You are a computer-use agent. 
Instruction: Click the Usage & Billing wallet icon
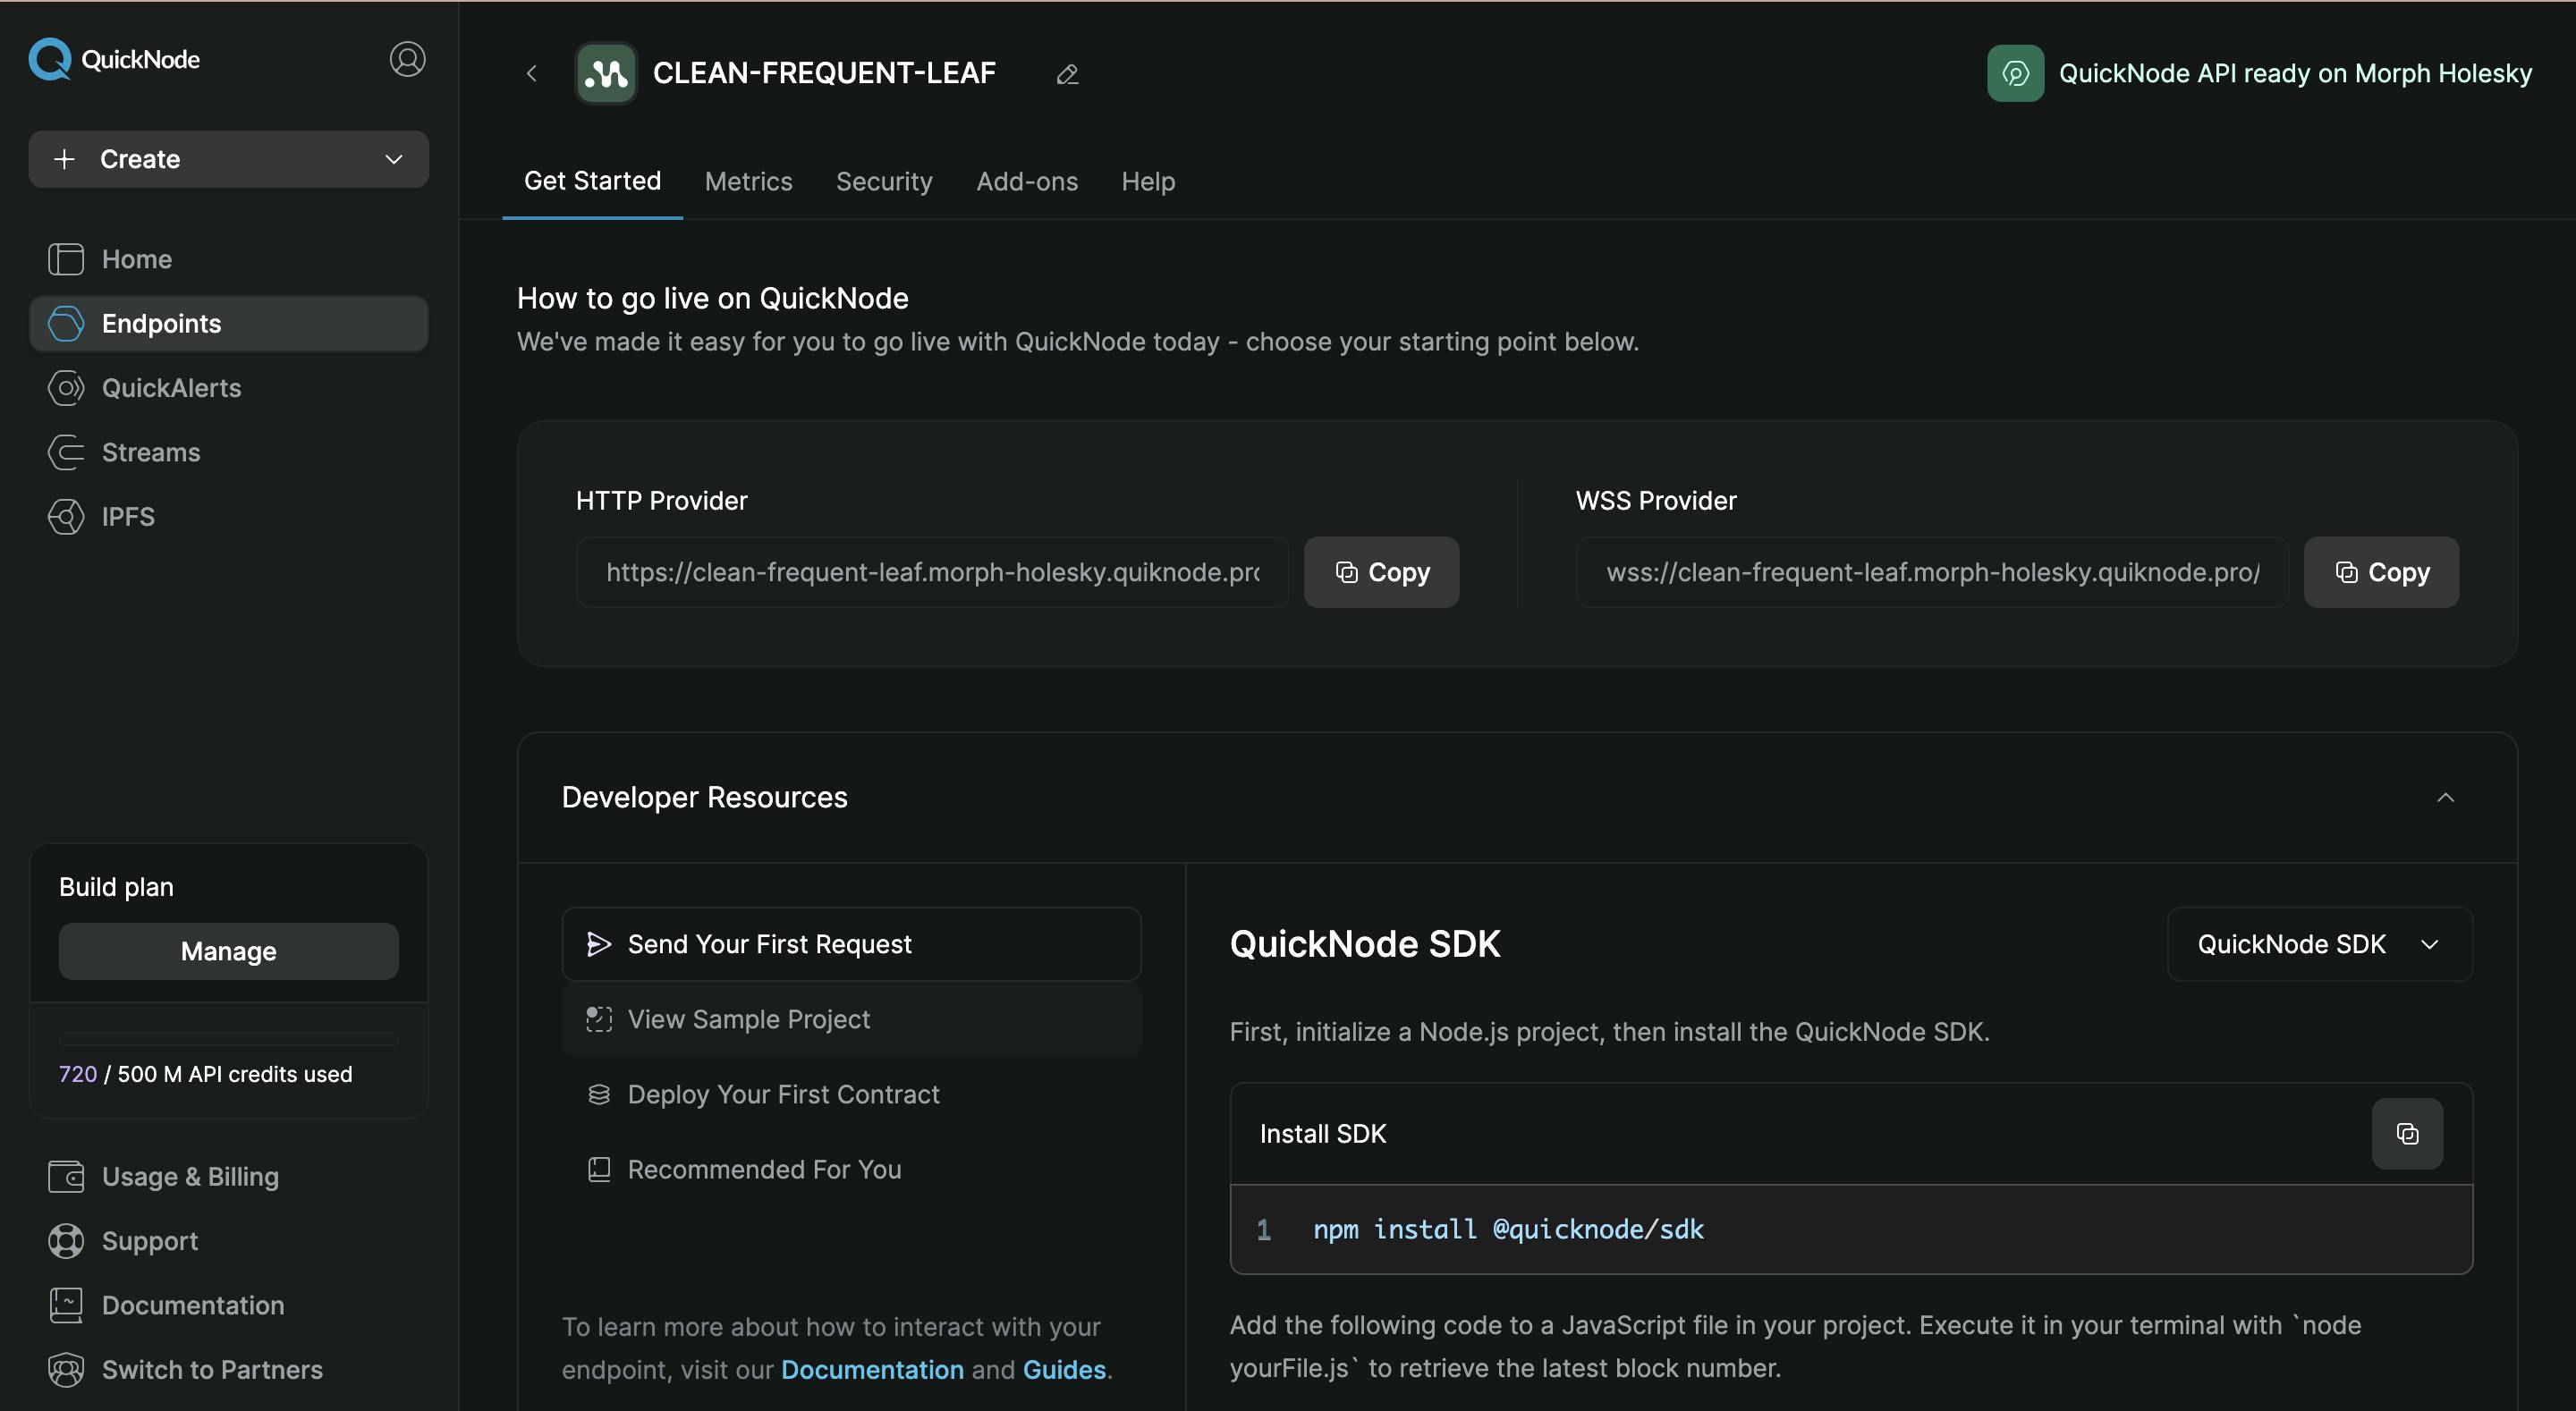click(66, 1176)
